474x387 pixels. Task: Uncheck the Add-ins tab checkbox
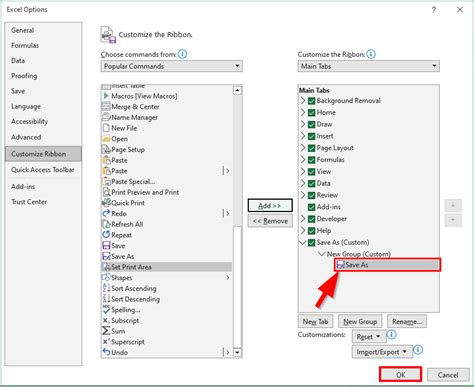311,207
